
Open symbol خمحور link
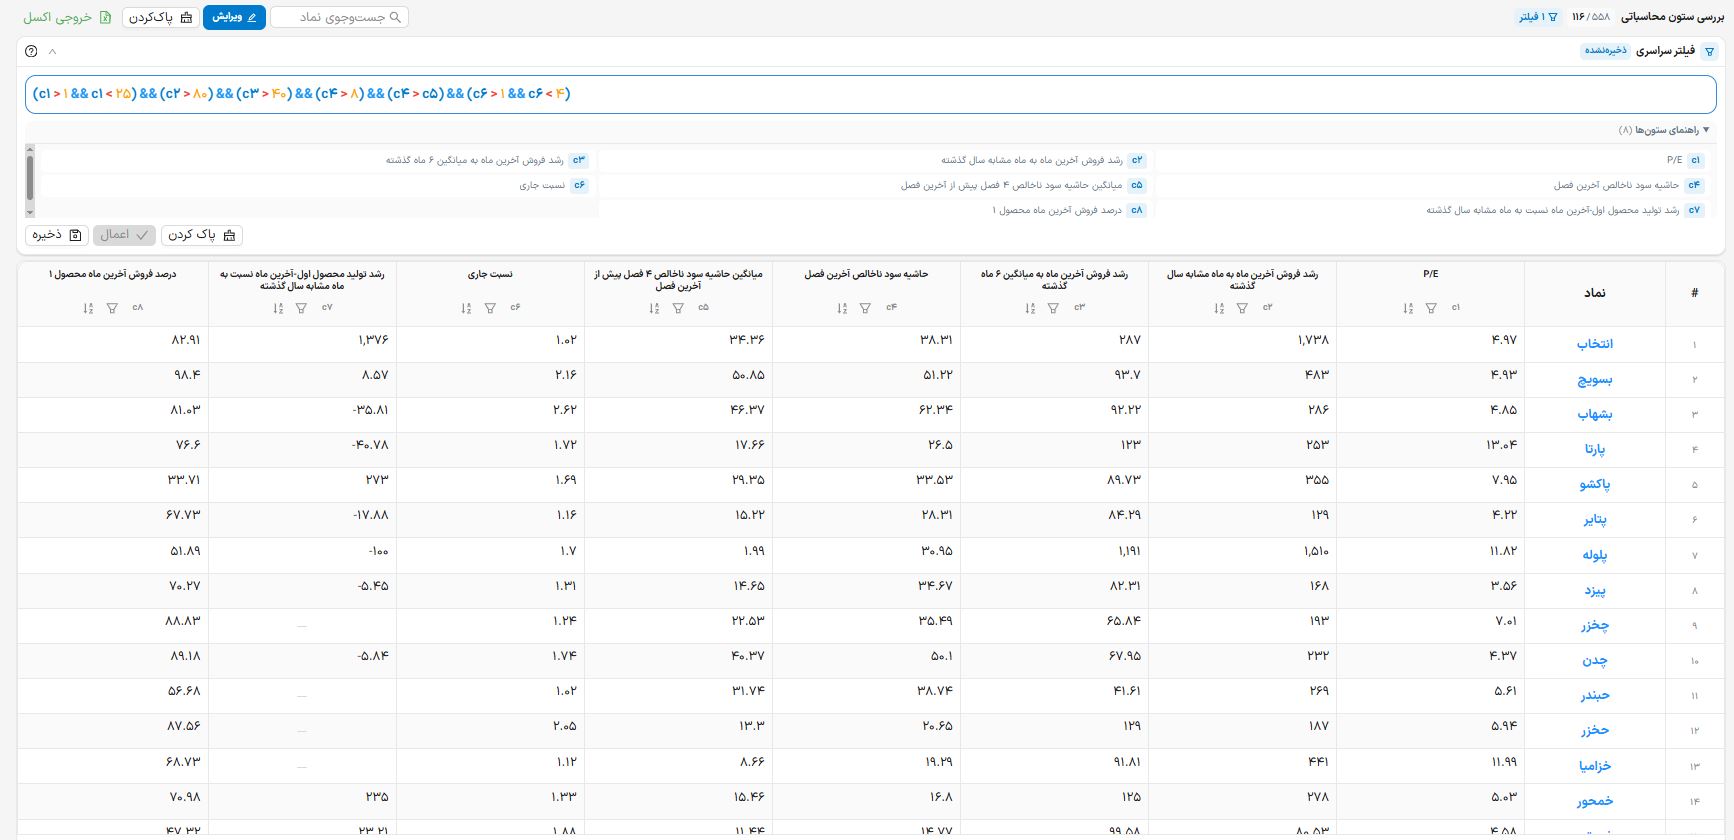point(1595,801)
